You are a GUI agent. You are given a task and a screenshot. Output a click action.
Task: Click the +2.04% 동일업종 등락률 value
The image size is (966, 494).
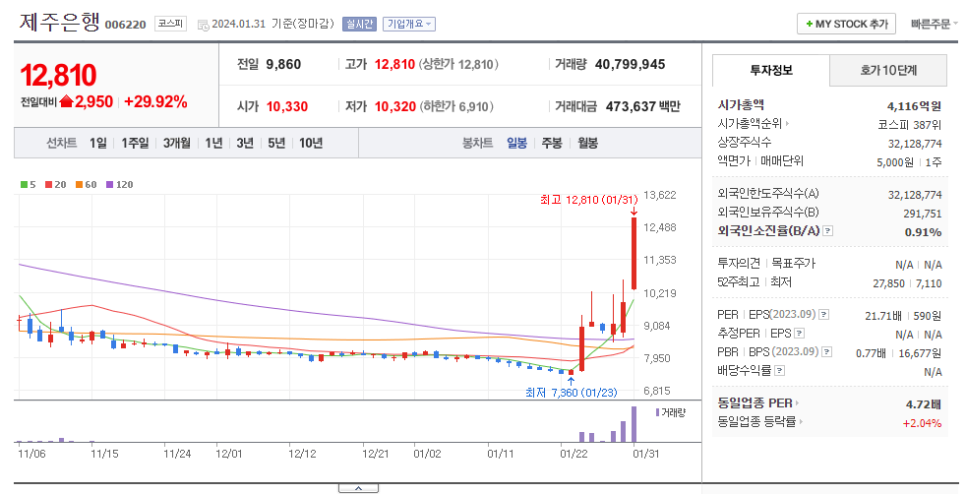pos(922,423)
